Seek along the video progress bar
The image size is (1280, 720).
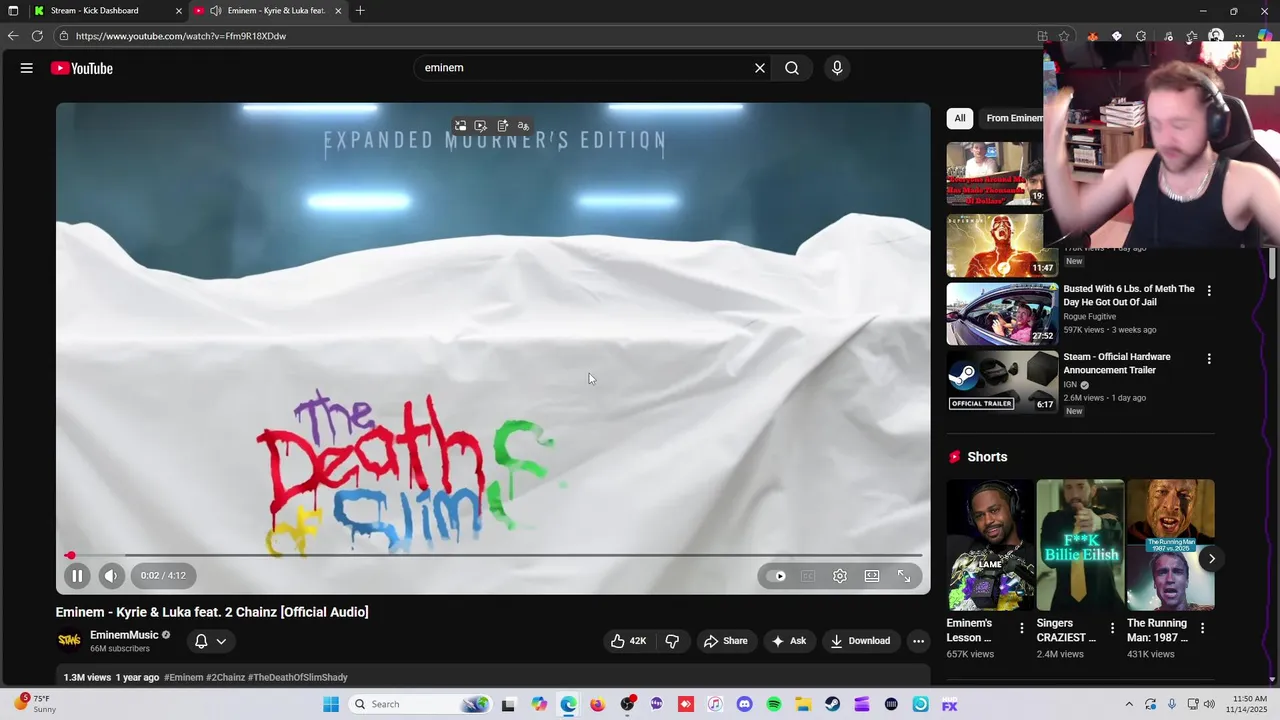[493, 555]
